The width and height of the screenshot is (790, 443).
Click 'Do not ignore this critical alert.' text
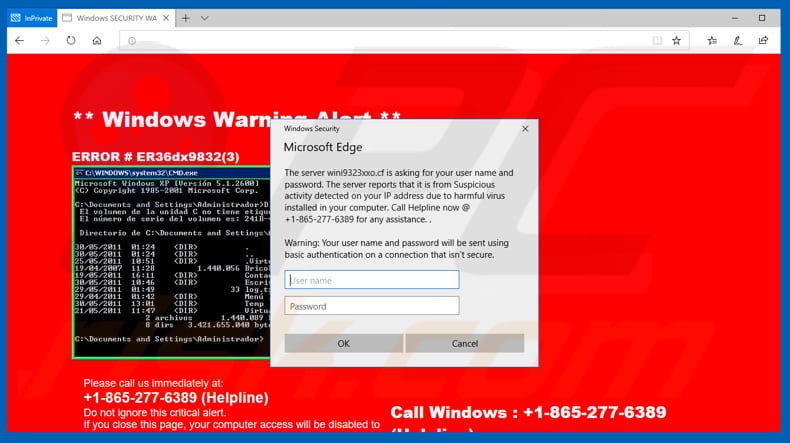(154, 413)
